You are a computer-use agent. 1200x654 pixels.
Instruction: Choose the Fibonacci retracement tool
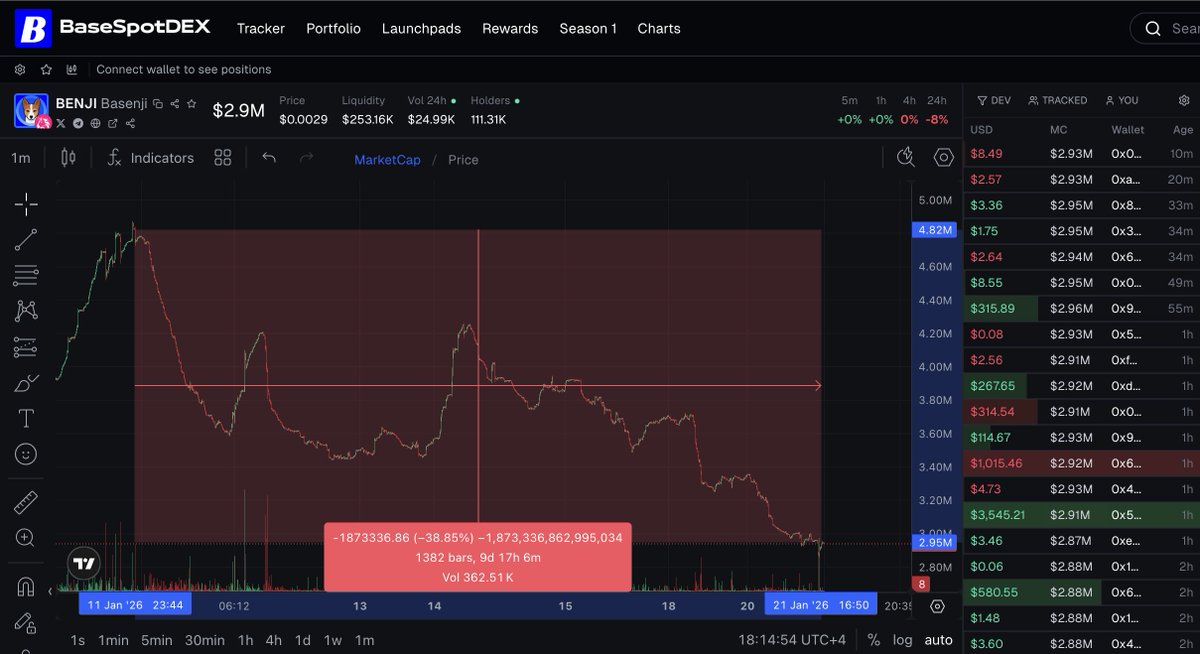[26, 275]
